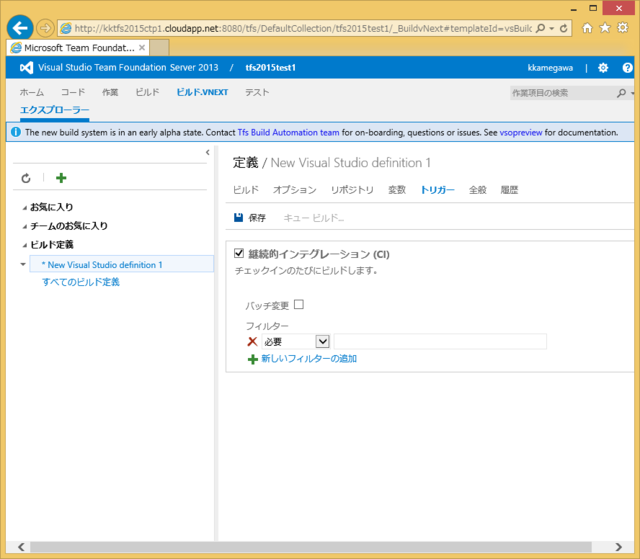
Task: Open the browser tools gear icon
Action: [x=622, y=28]
